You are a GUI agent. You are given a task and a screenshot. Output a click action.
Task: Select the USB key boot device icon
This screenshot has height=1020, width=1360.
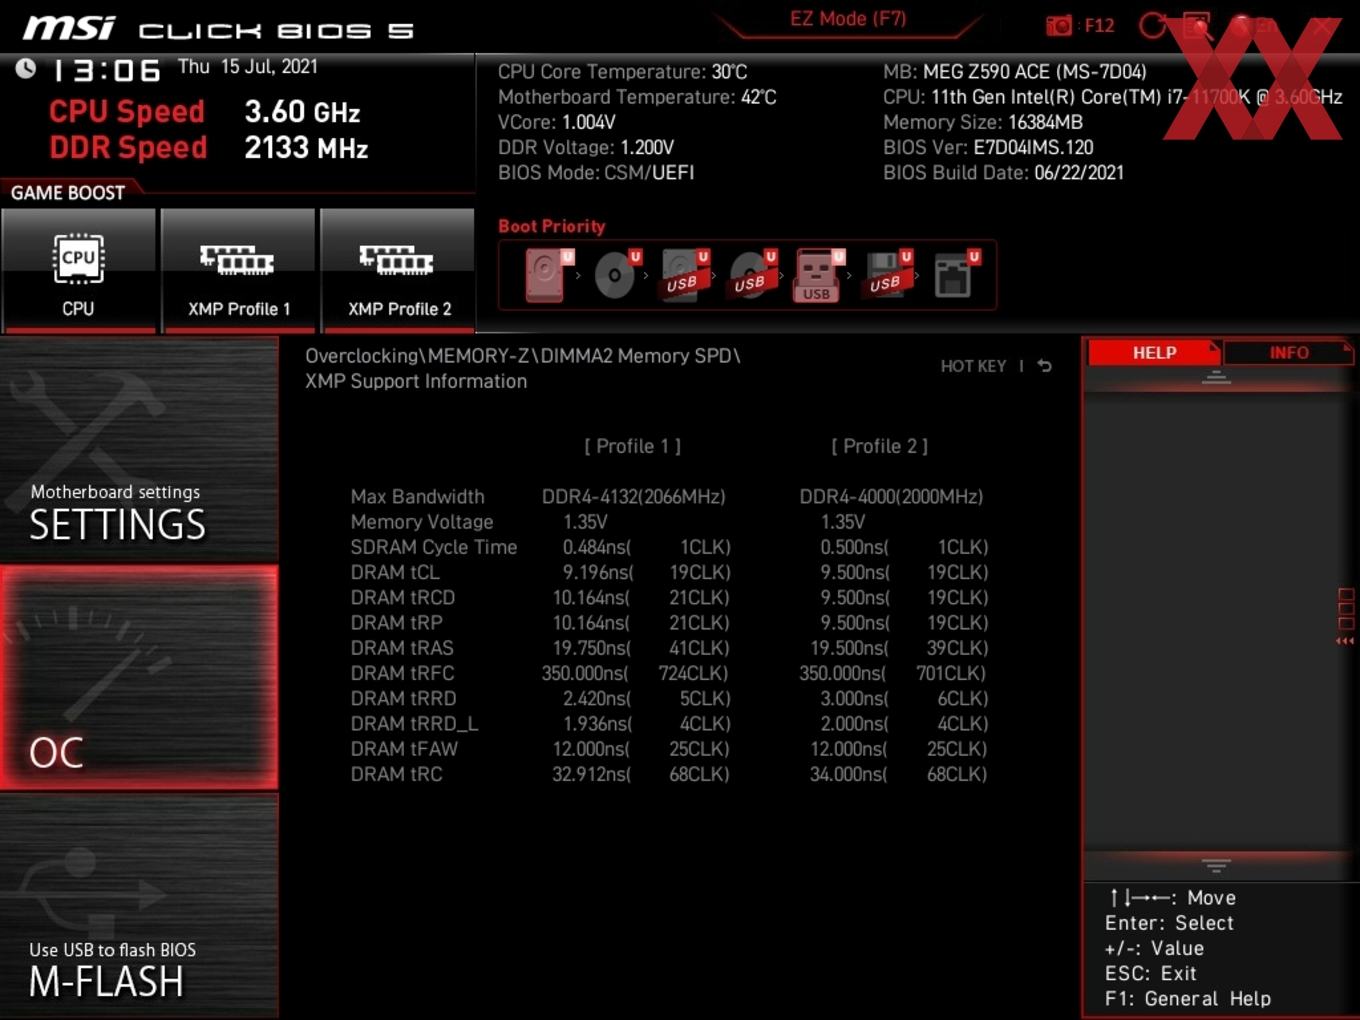tap(819, 275)
